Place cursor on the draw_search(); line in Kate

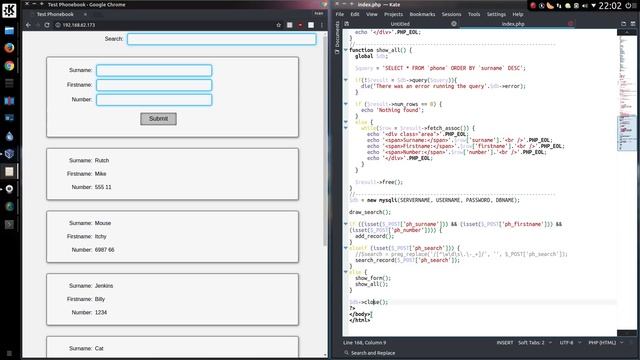370,212
